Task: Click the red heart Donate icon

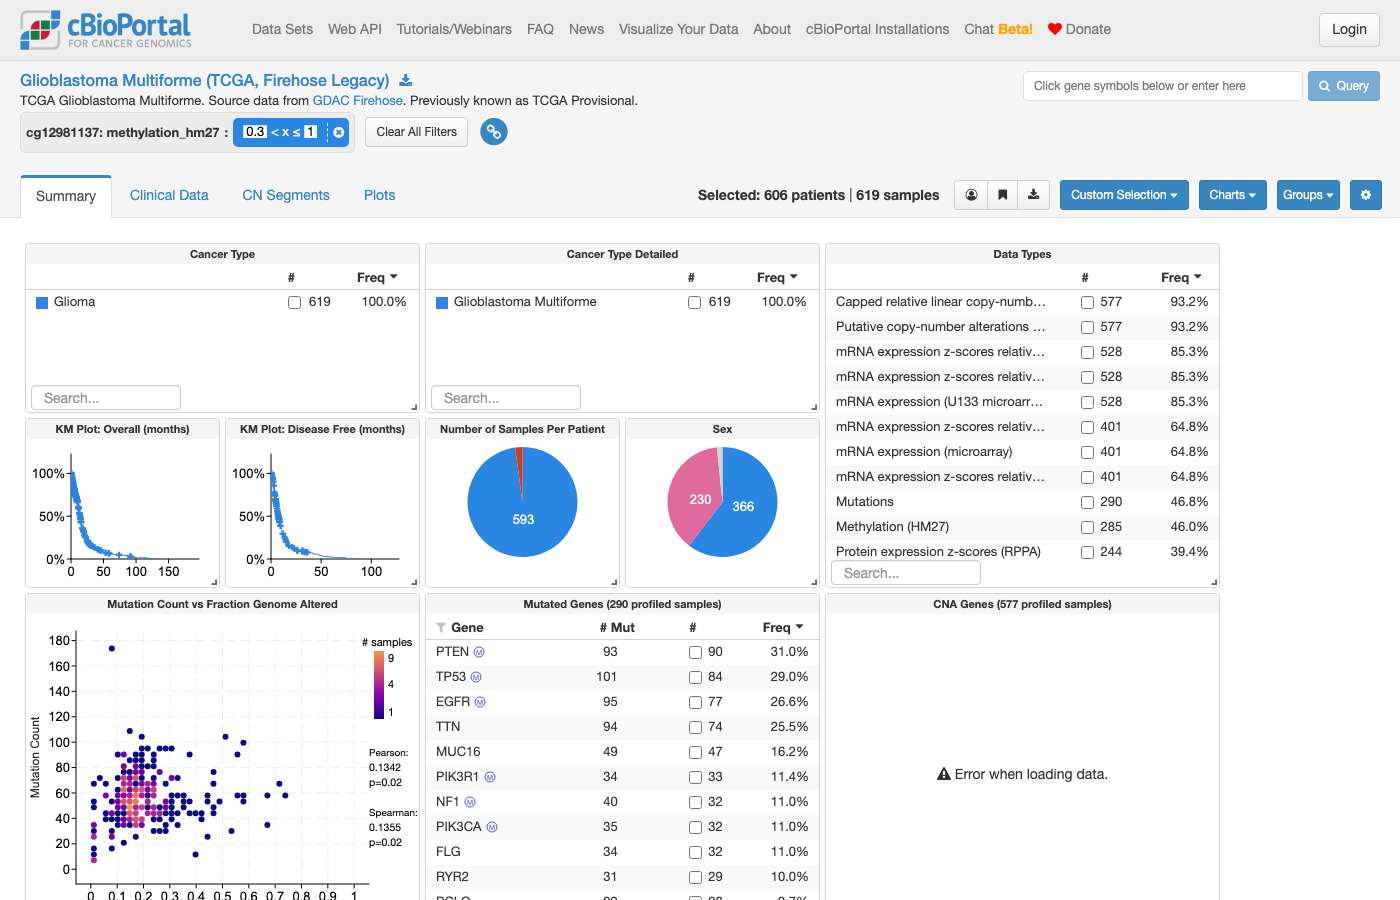Action: 1054,29
